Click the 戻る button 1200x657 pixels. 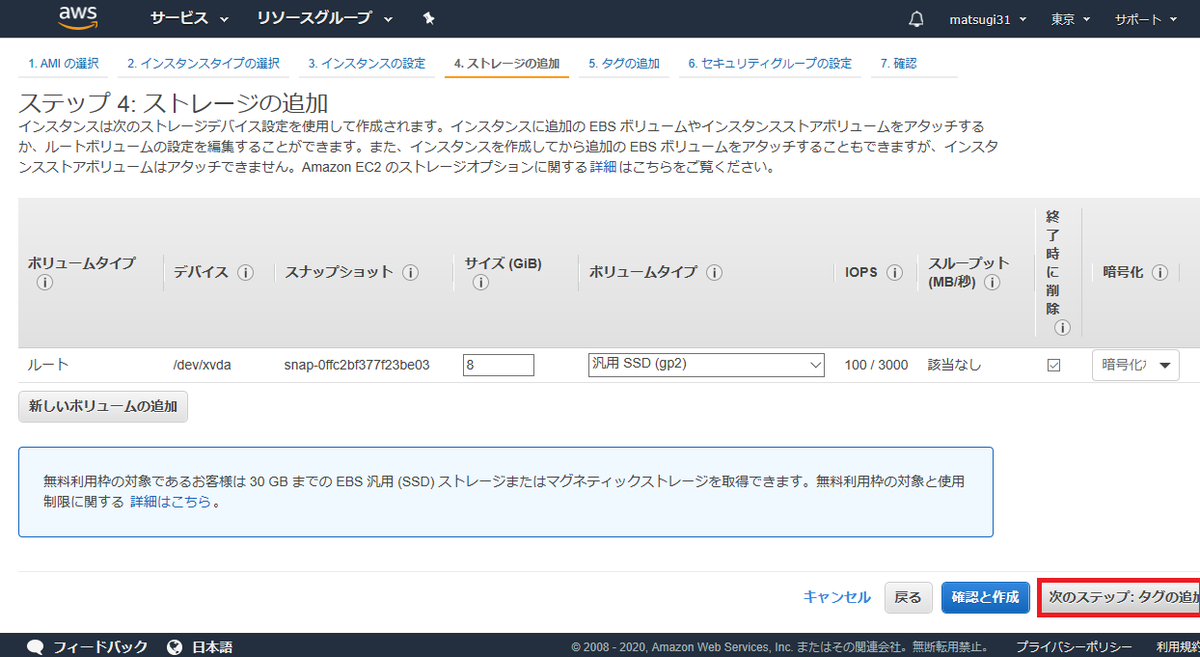pyautogui.click(x=908, y=597)
